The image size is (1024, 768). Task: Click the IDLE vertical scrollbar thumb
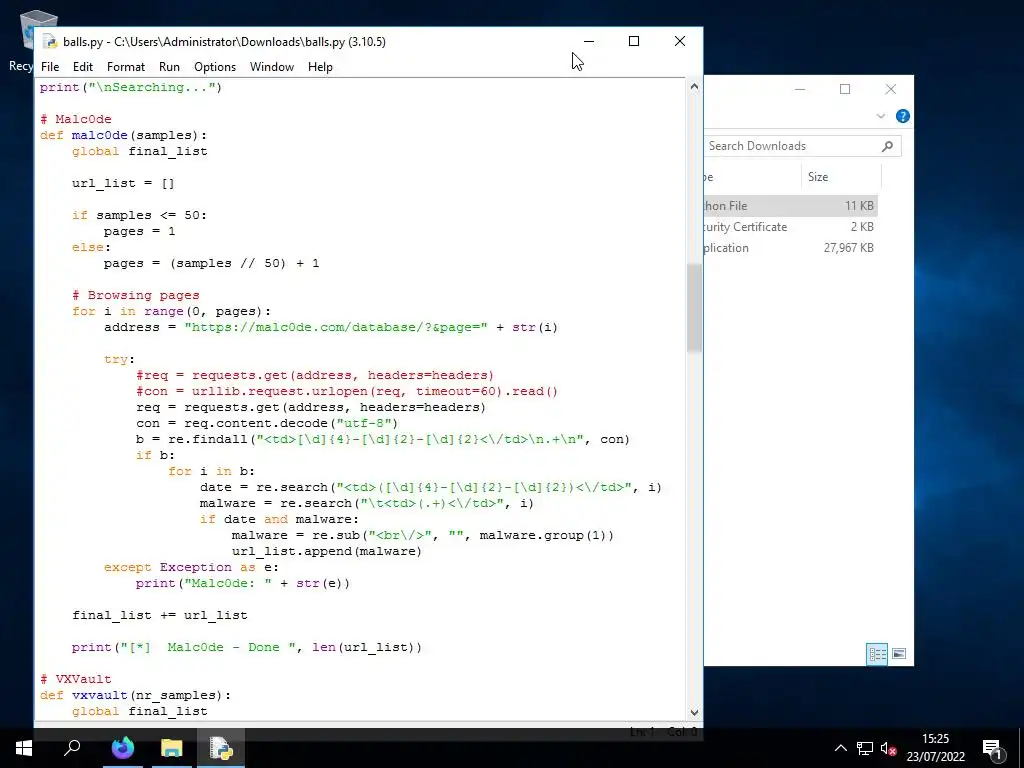point(694,308)
